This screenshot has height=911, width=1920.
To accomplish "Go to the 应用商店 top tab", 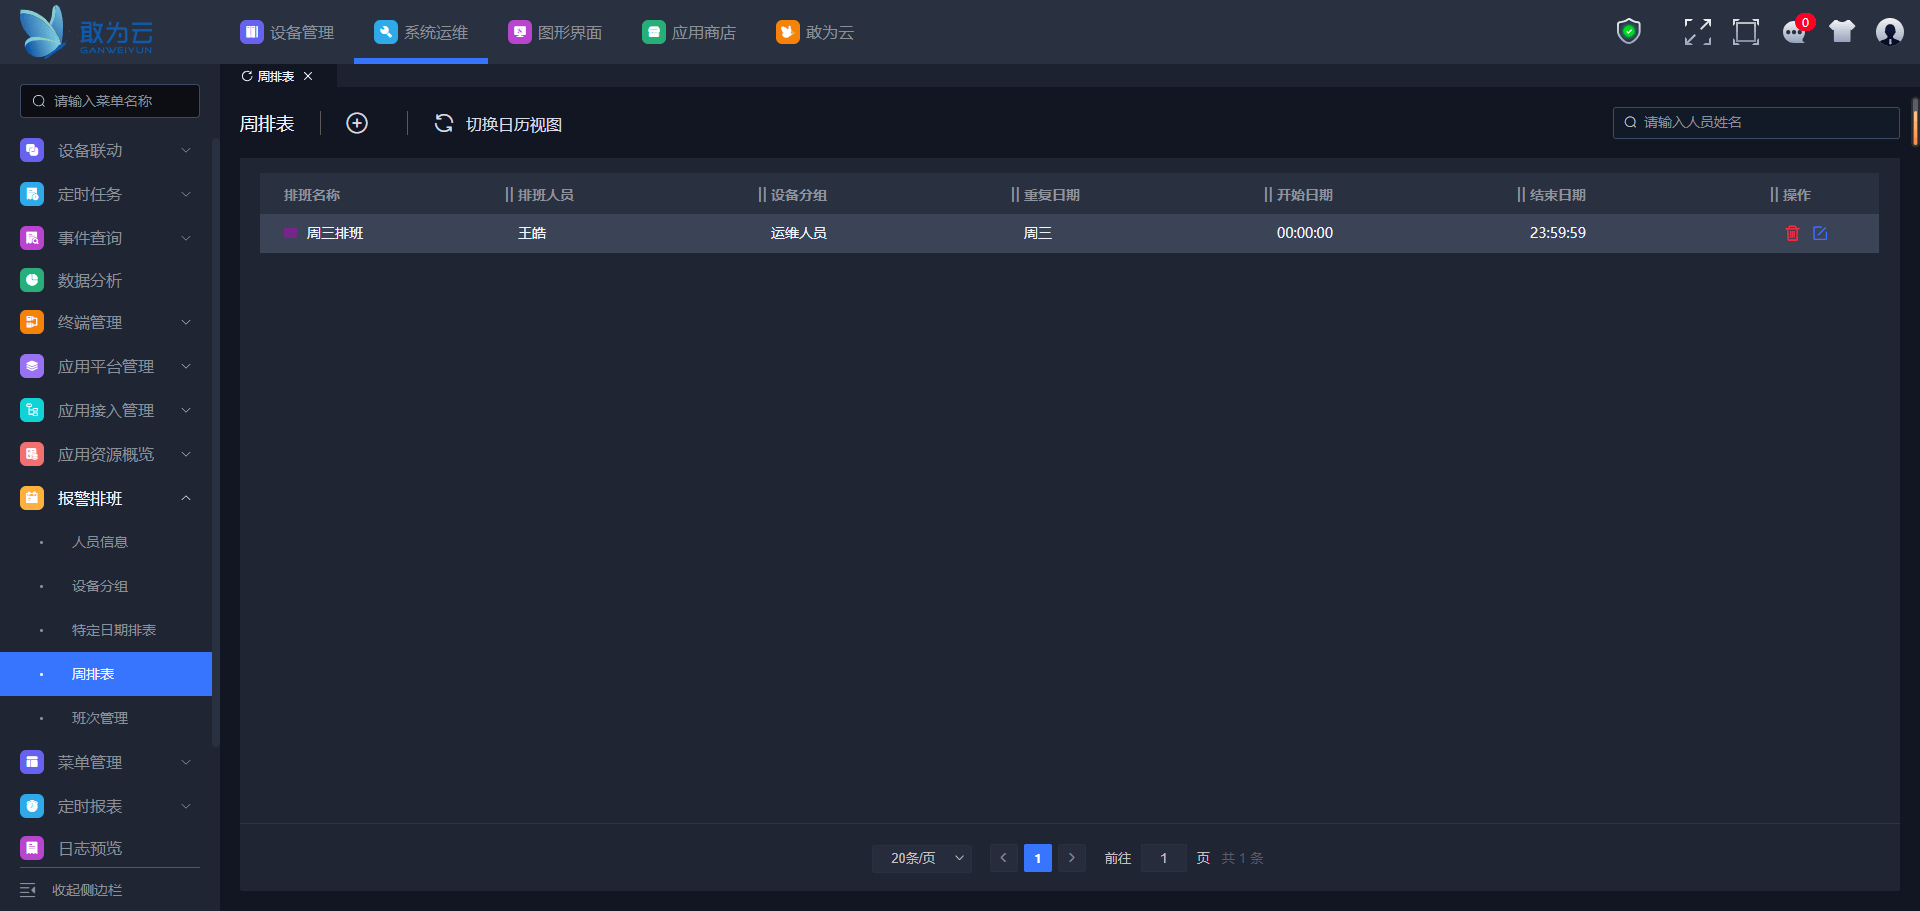I will point(689,32).
